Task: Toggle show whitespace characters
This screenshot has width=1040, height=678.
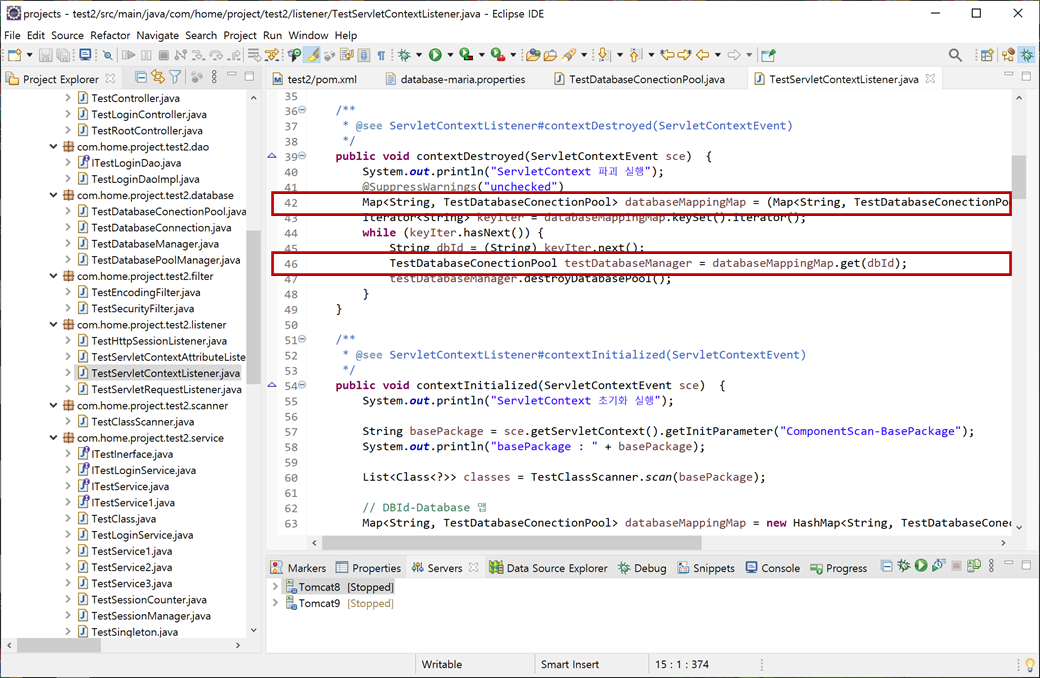Action: pos(383,55)
